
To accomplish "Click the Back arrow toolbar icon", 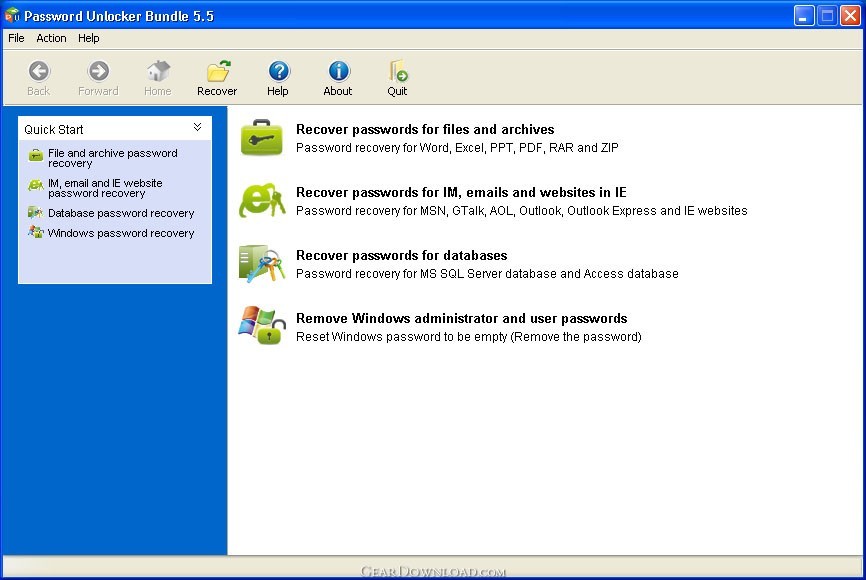I will [39, 71].
